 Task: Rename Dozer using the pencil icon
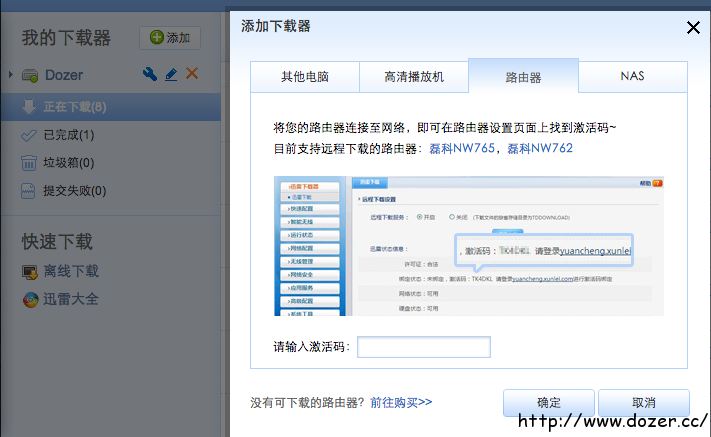(x=171, y=74)
